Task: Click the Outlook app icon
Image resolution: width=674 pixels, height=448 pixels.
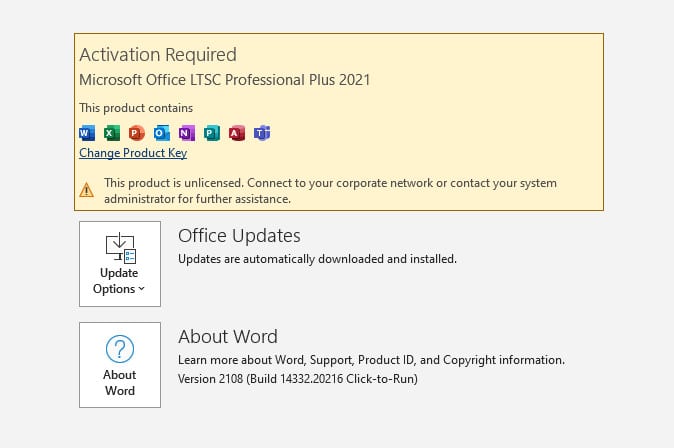Action: pyautogui.click(x=162, y=133)
